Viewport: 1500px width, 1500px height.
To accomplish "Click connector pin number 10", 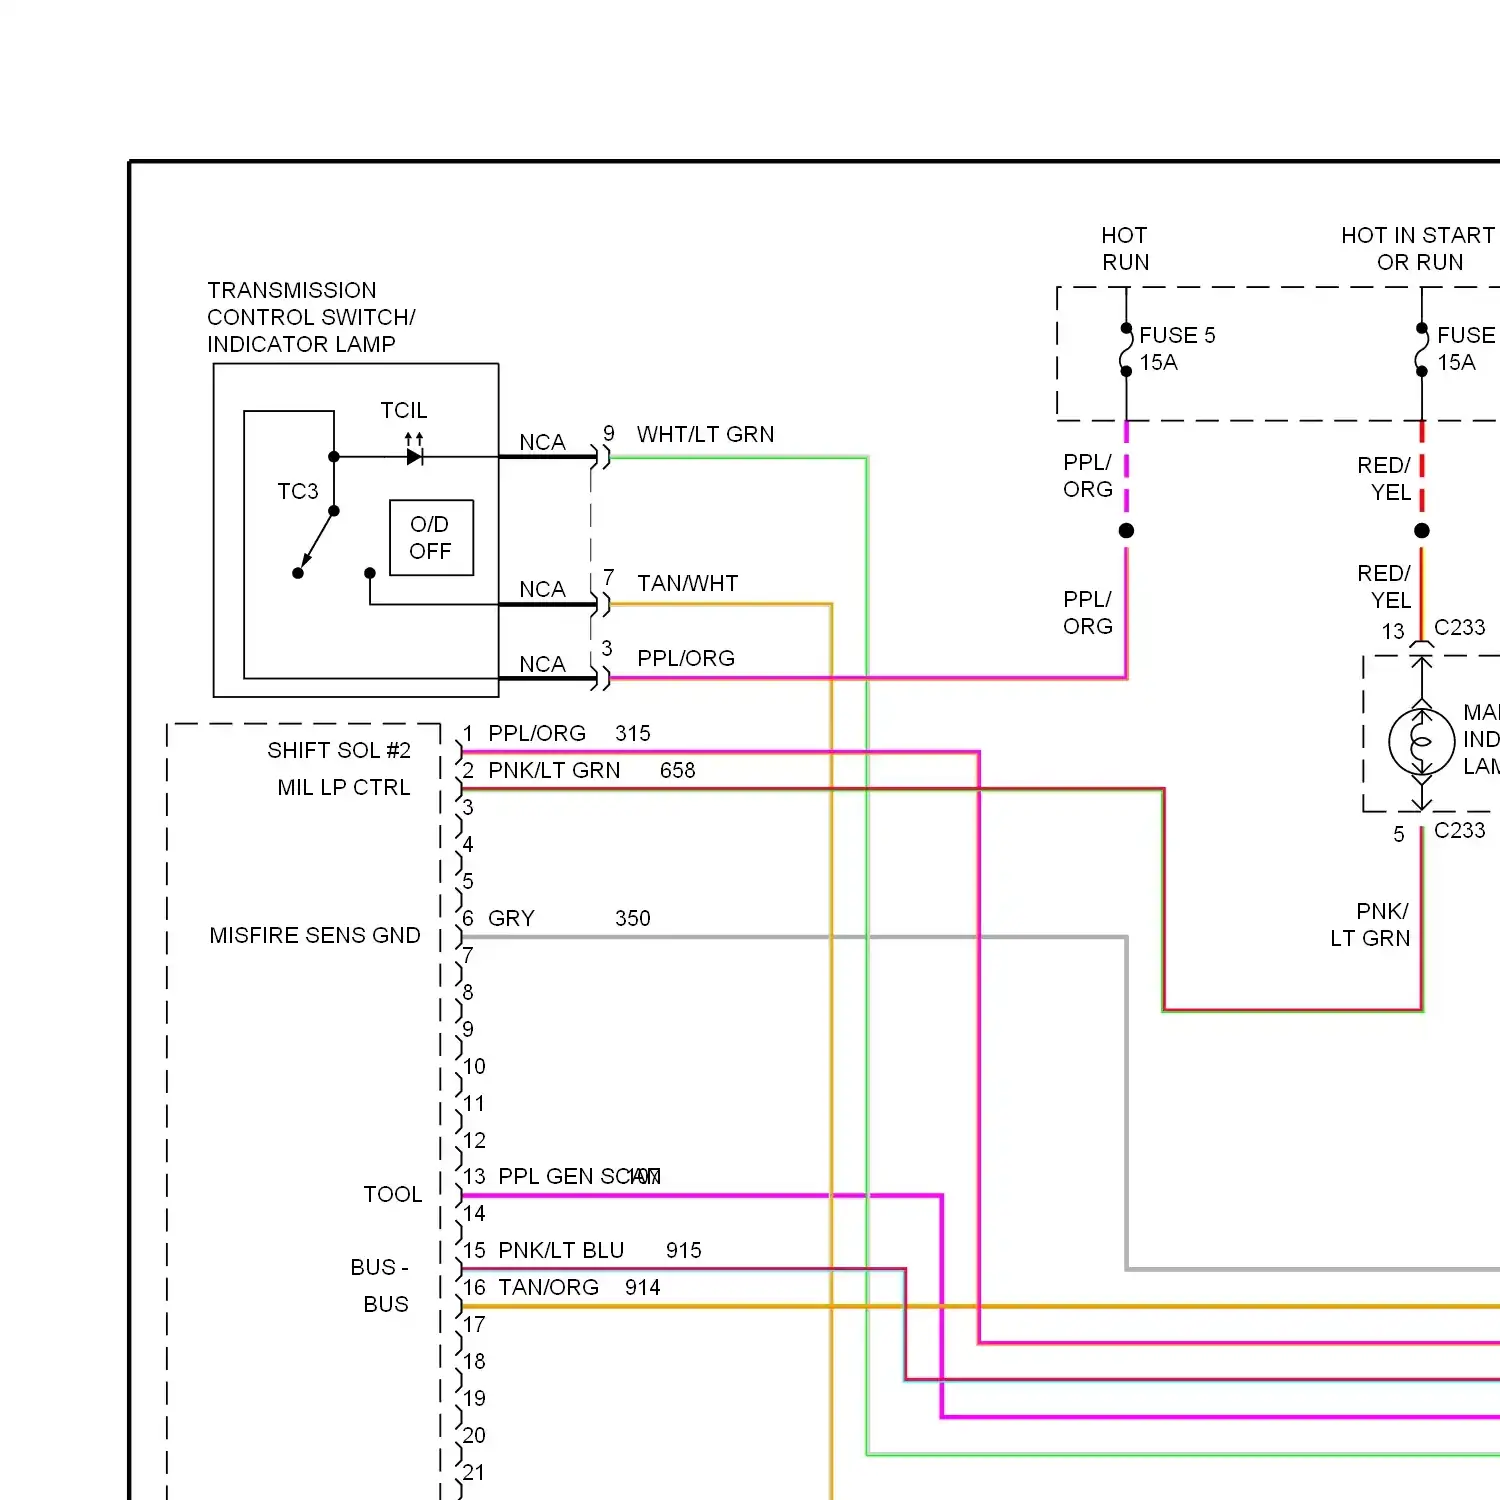I will pos(474,1067).
